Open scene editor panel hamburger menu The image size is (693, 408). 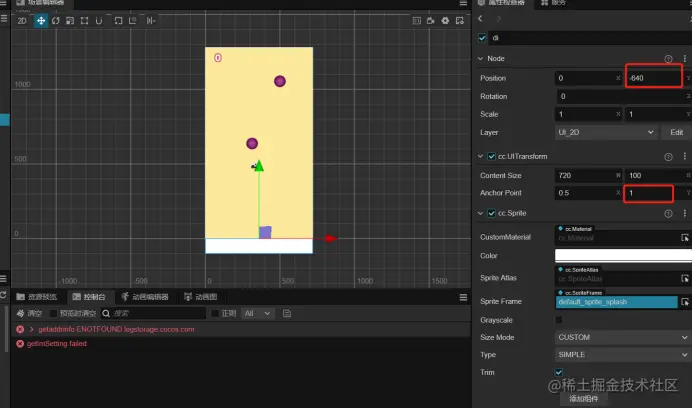[x=463, y=3]
